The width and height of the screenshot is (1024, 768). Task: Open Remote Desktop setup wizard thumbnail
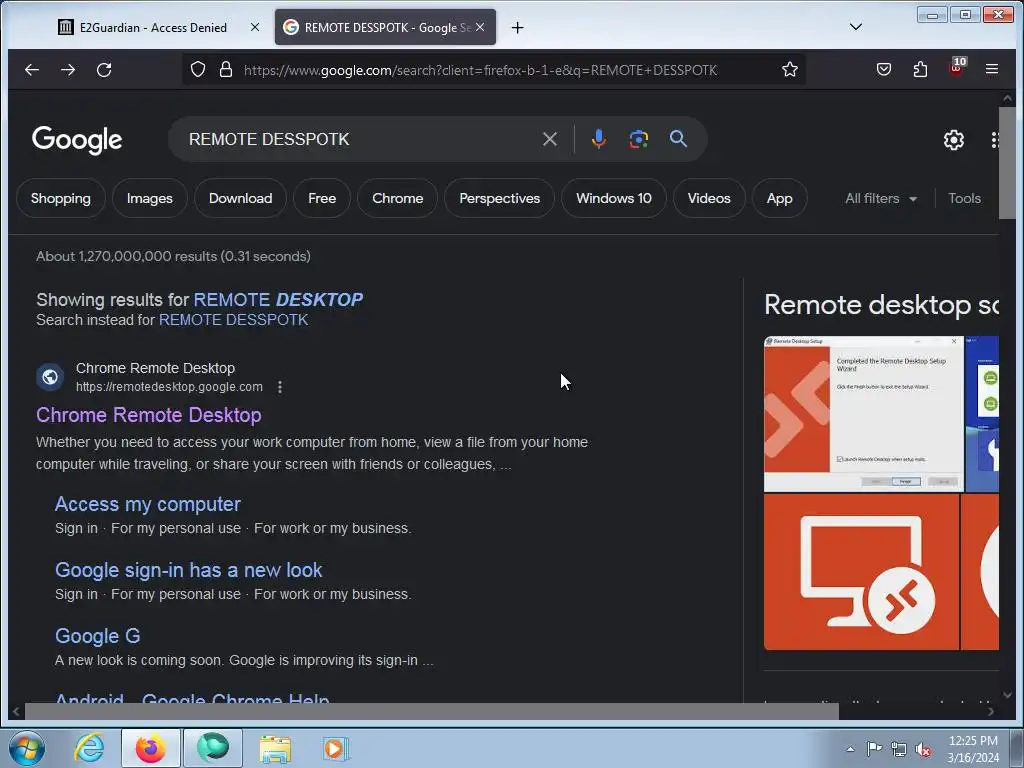(x=864, y=413)
